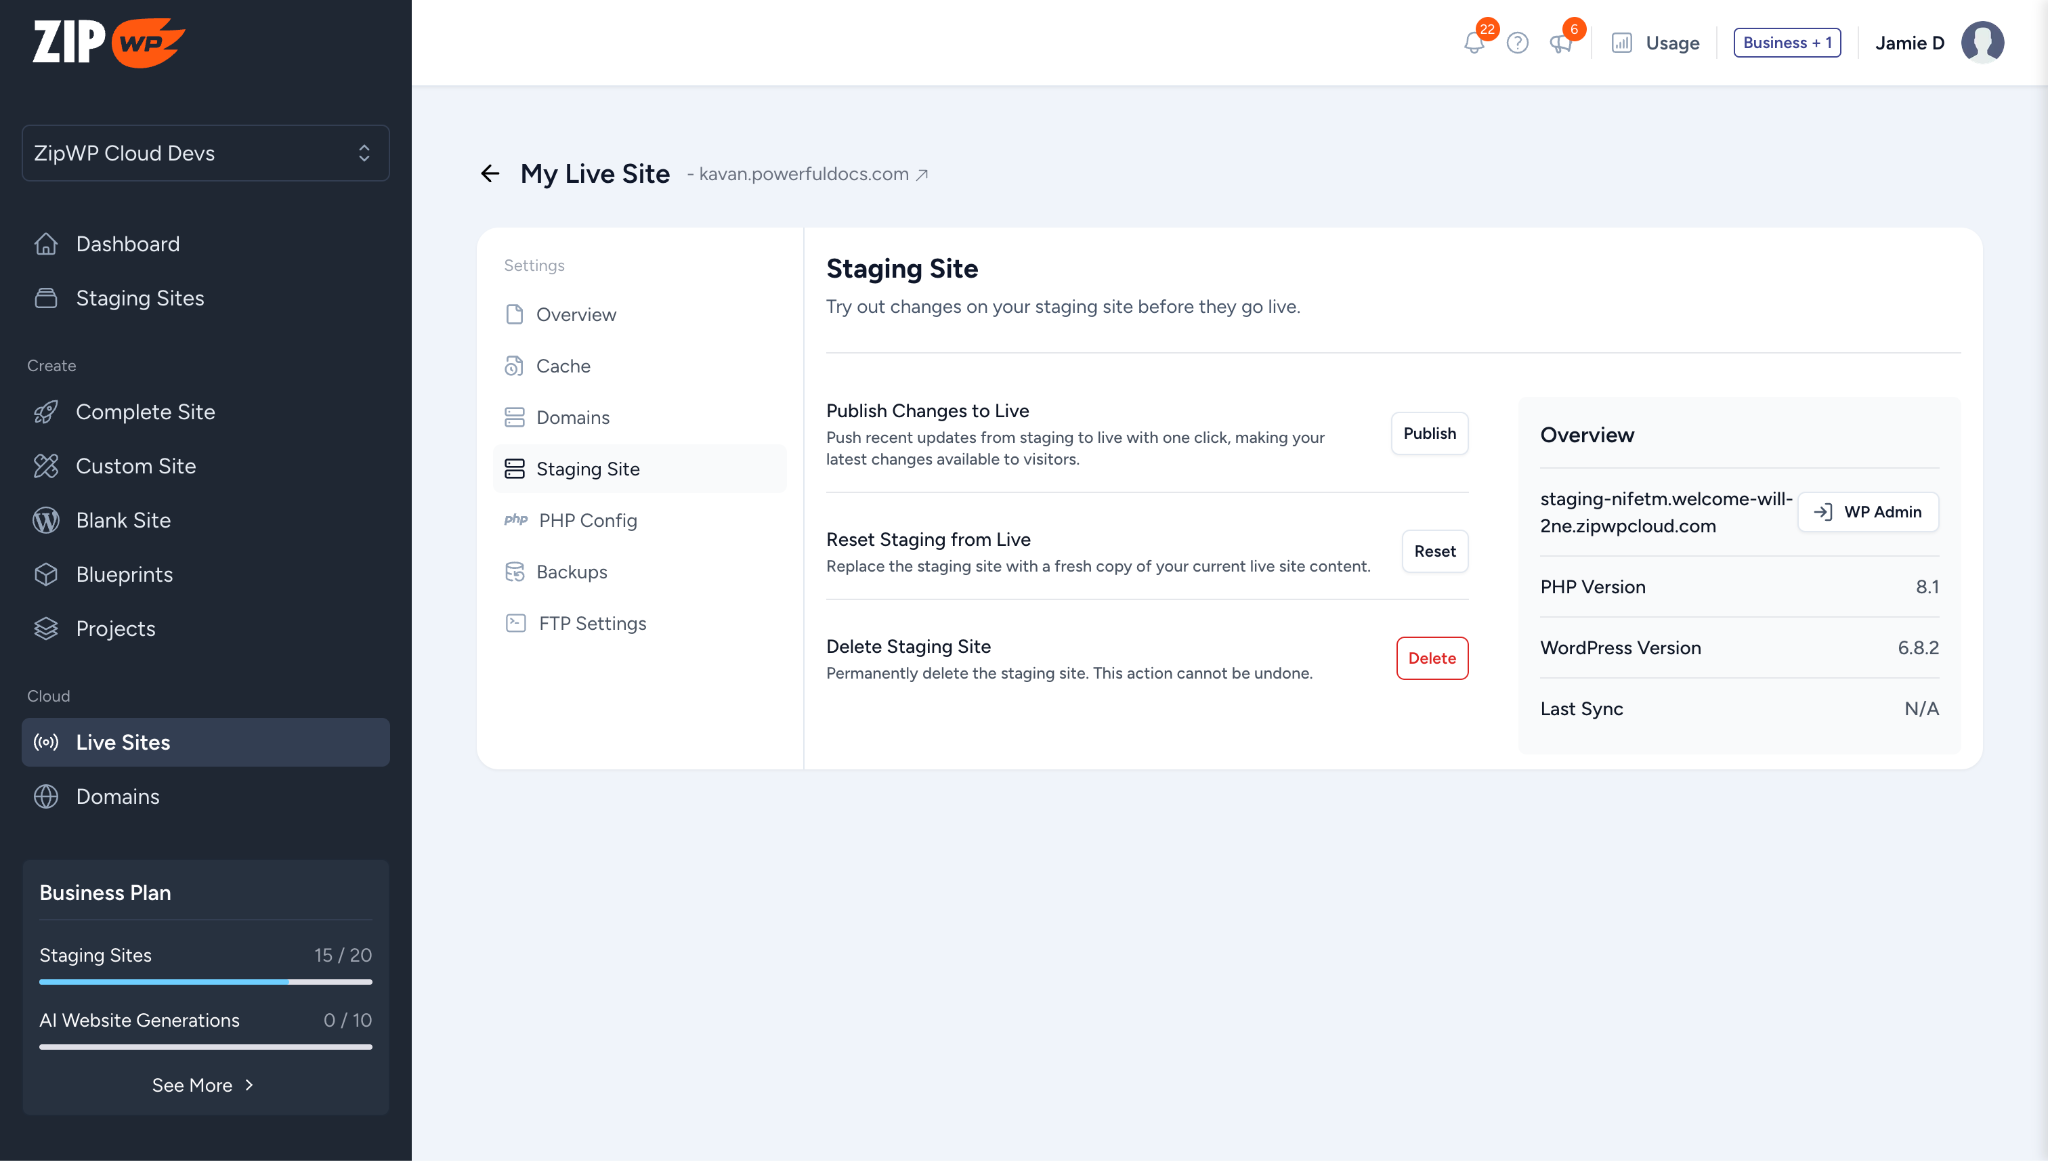2048x1161 pixels.
Task: Open WP Admin for the staging site
Action: 1867,512
